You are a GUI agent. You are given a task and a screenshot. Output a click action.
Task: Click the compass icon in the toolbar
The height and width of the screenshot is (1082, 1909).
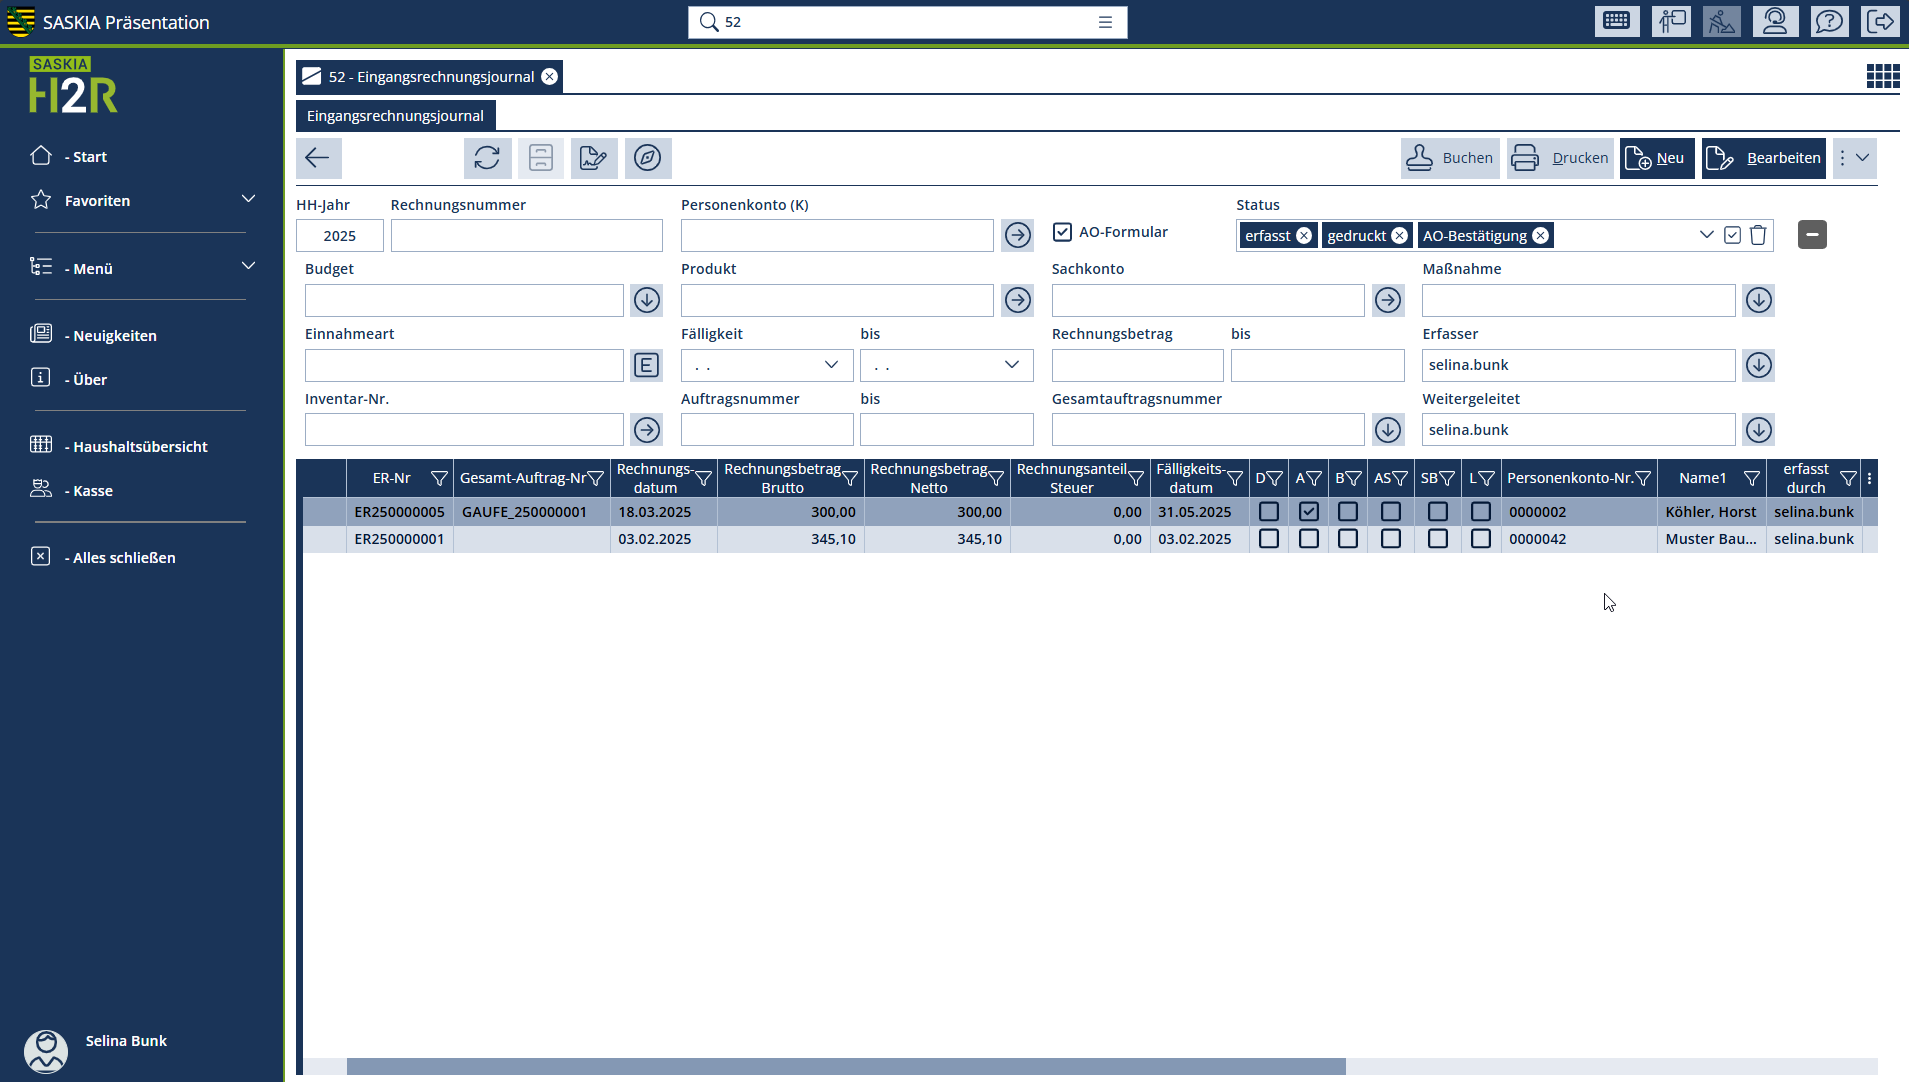(x=647, y=158)
